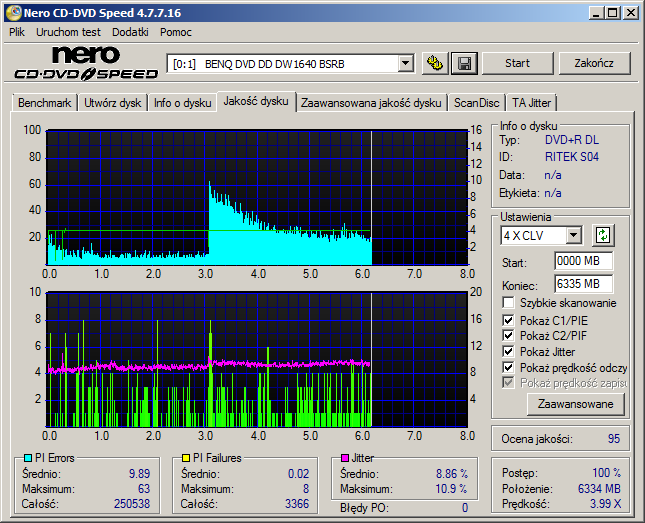Click PI Failures total 3366
This screenshot has width=645, height=523.
(297, 504)
